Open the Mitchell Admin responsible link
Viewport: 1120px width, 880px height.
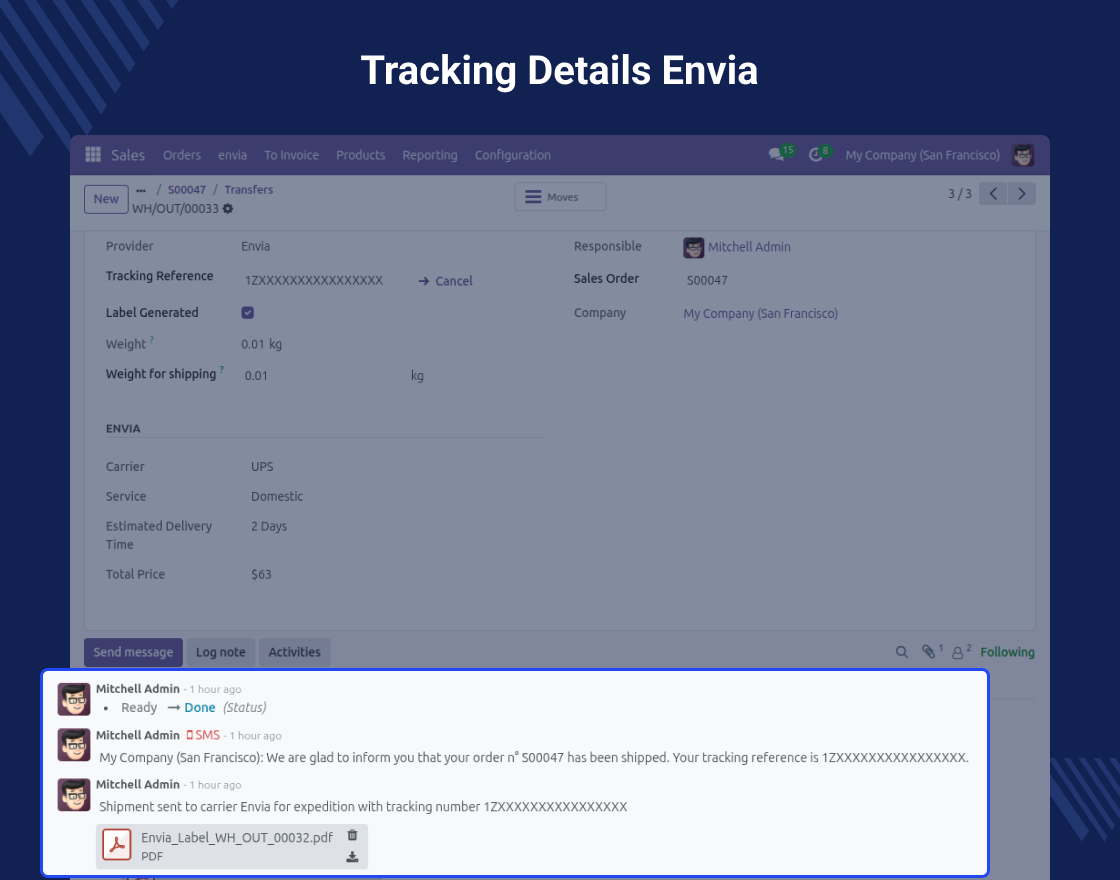coord(749,247)
